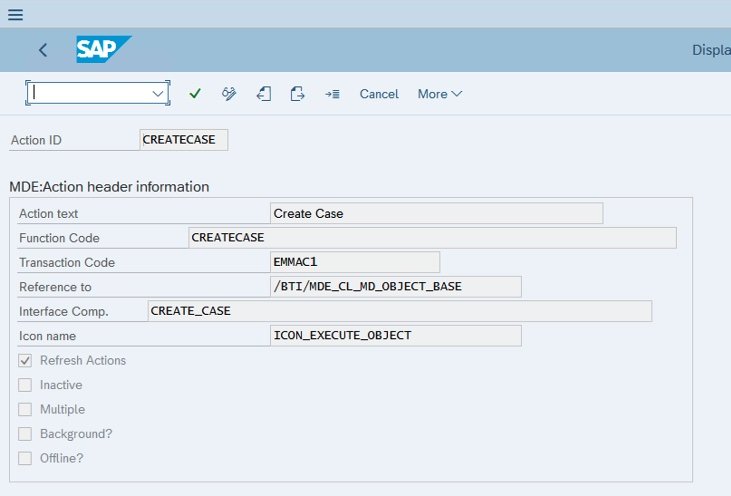Screen dimensions: 731x496
Task: Click the Transaction Code label
Action: pyautogui.click(x=67, y=262)
